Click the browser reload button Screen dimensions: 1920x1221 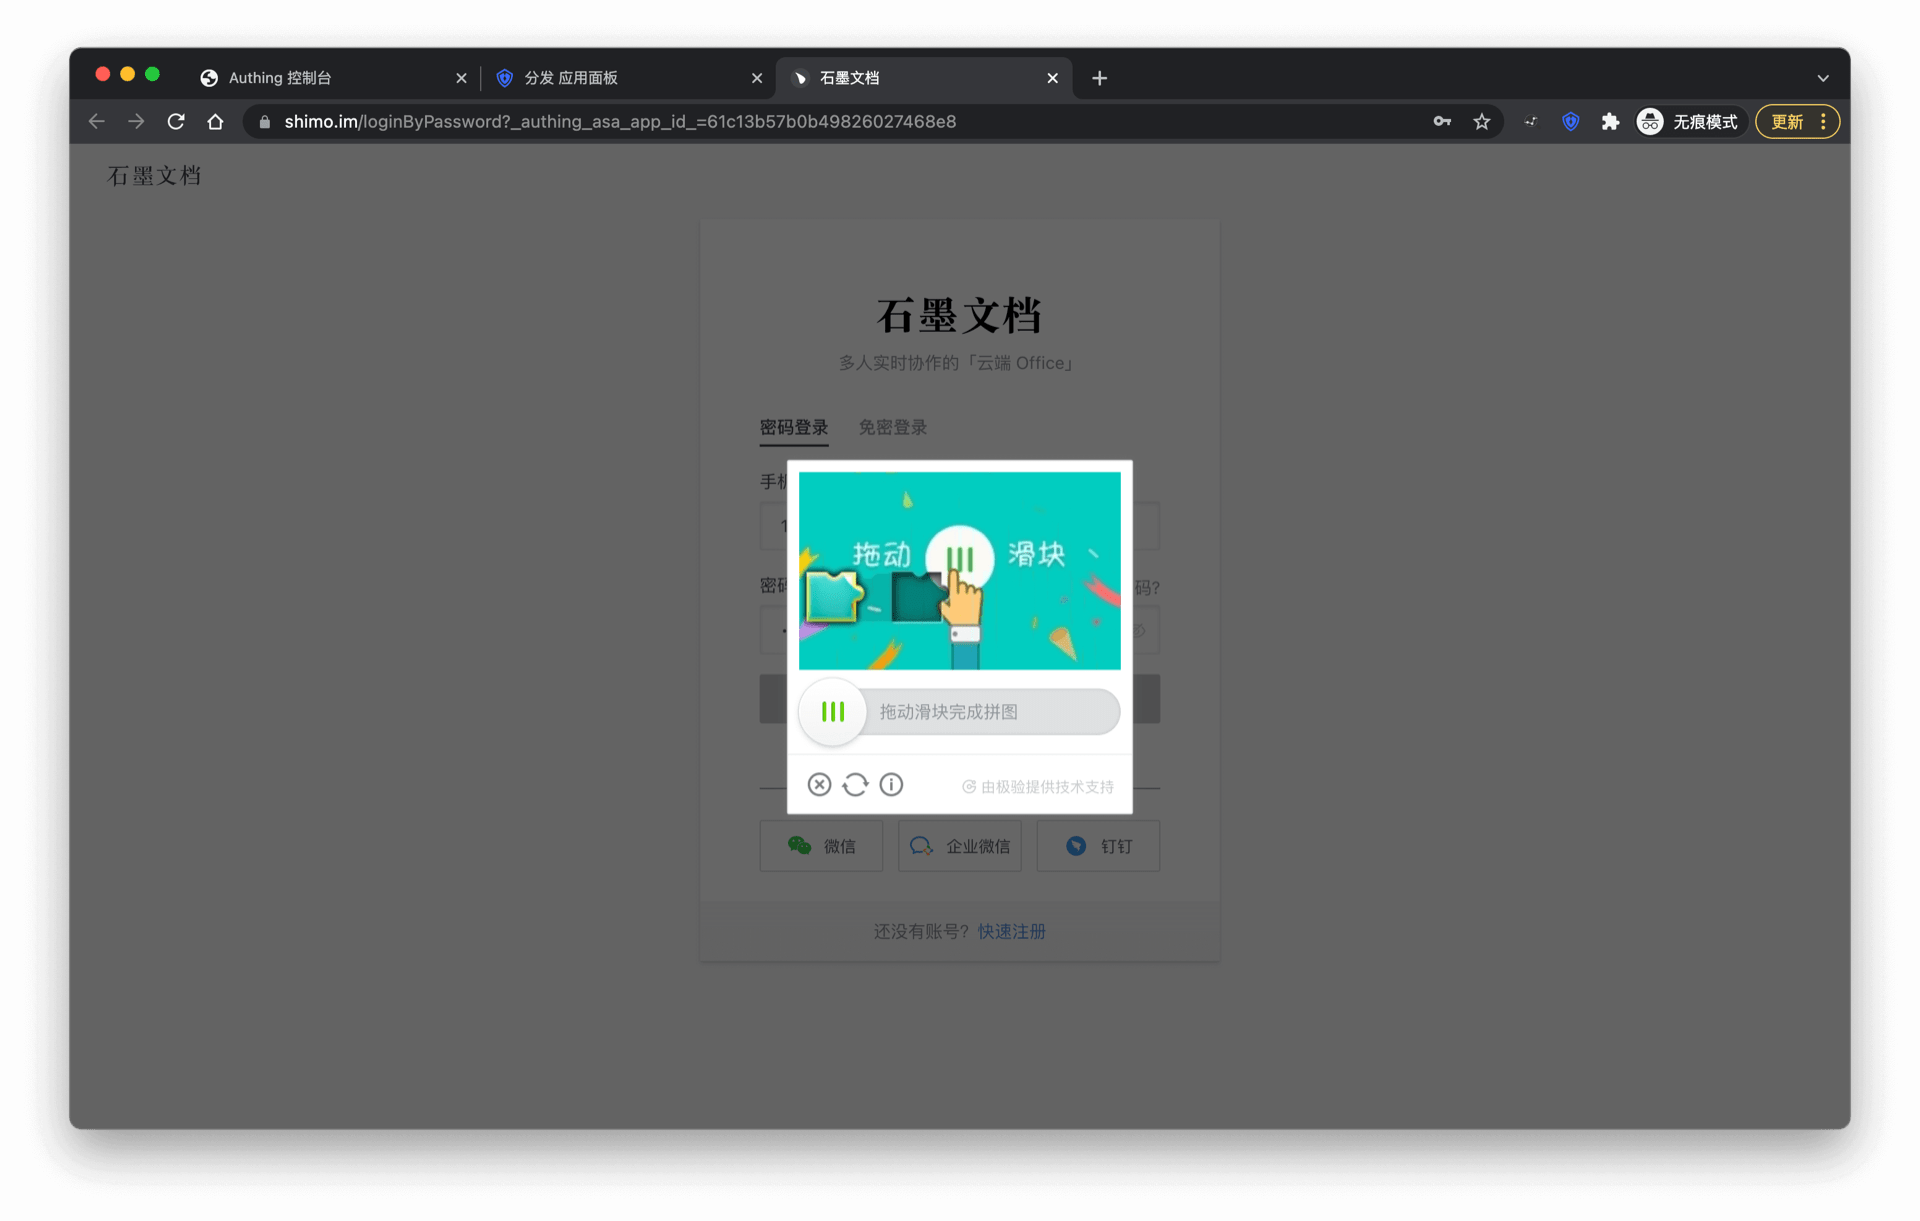(176, 122)
